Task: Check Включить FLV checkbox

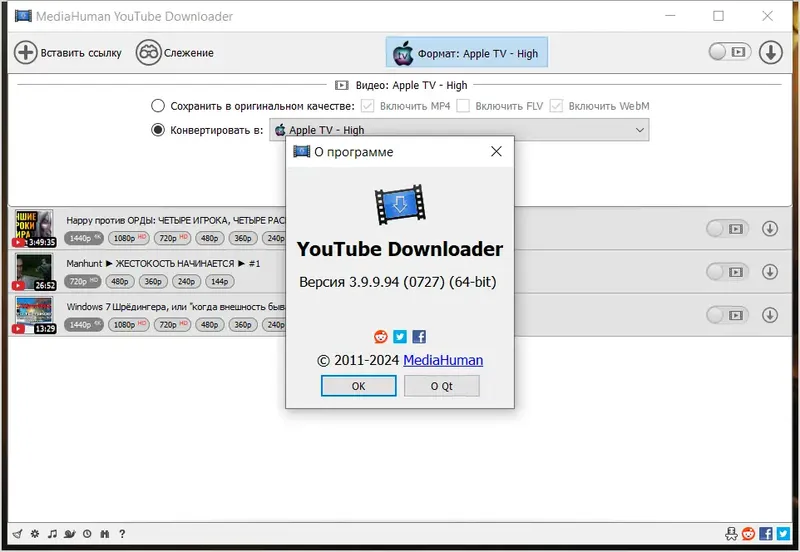Action: coord(463,106)
